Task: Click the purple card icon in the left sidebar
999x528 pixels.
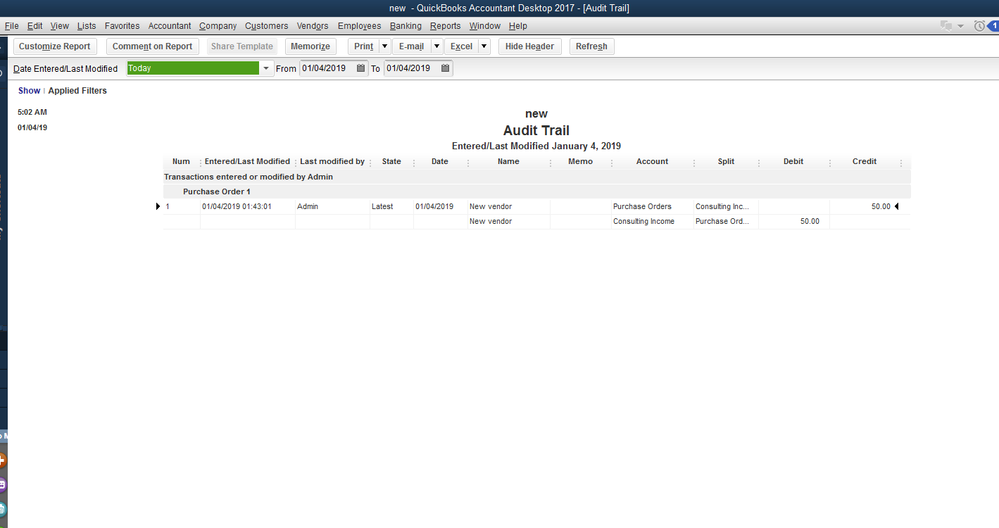Action: click(x=3, y=485)
